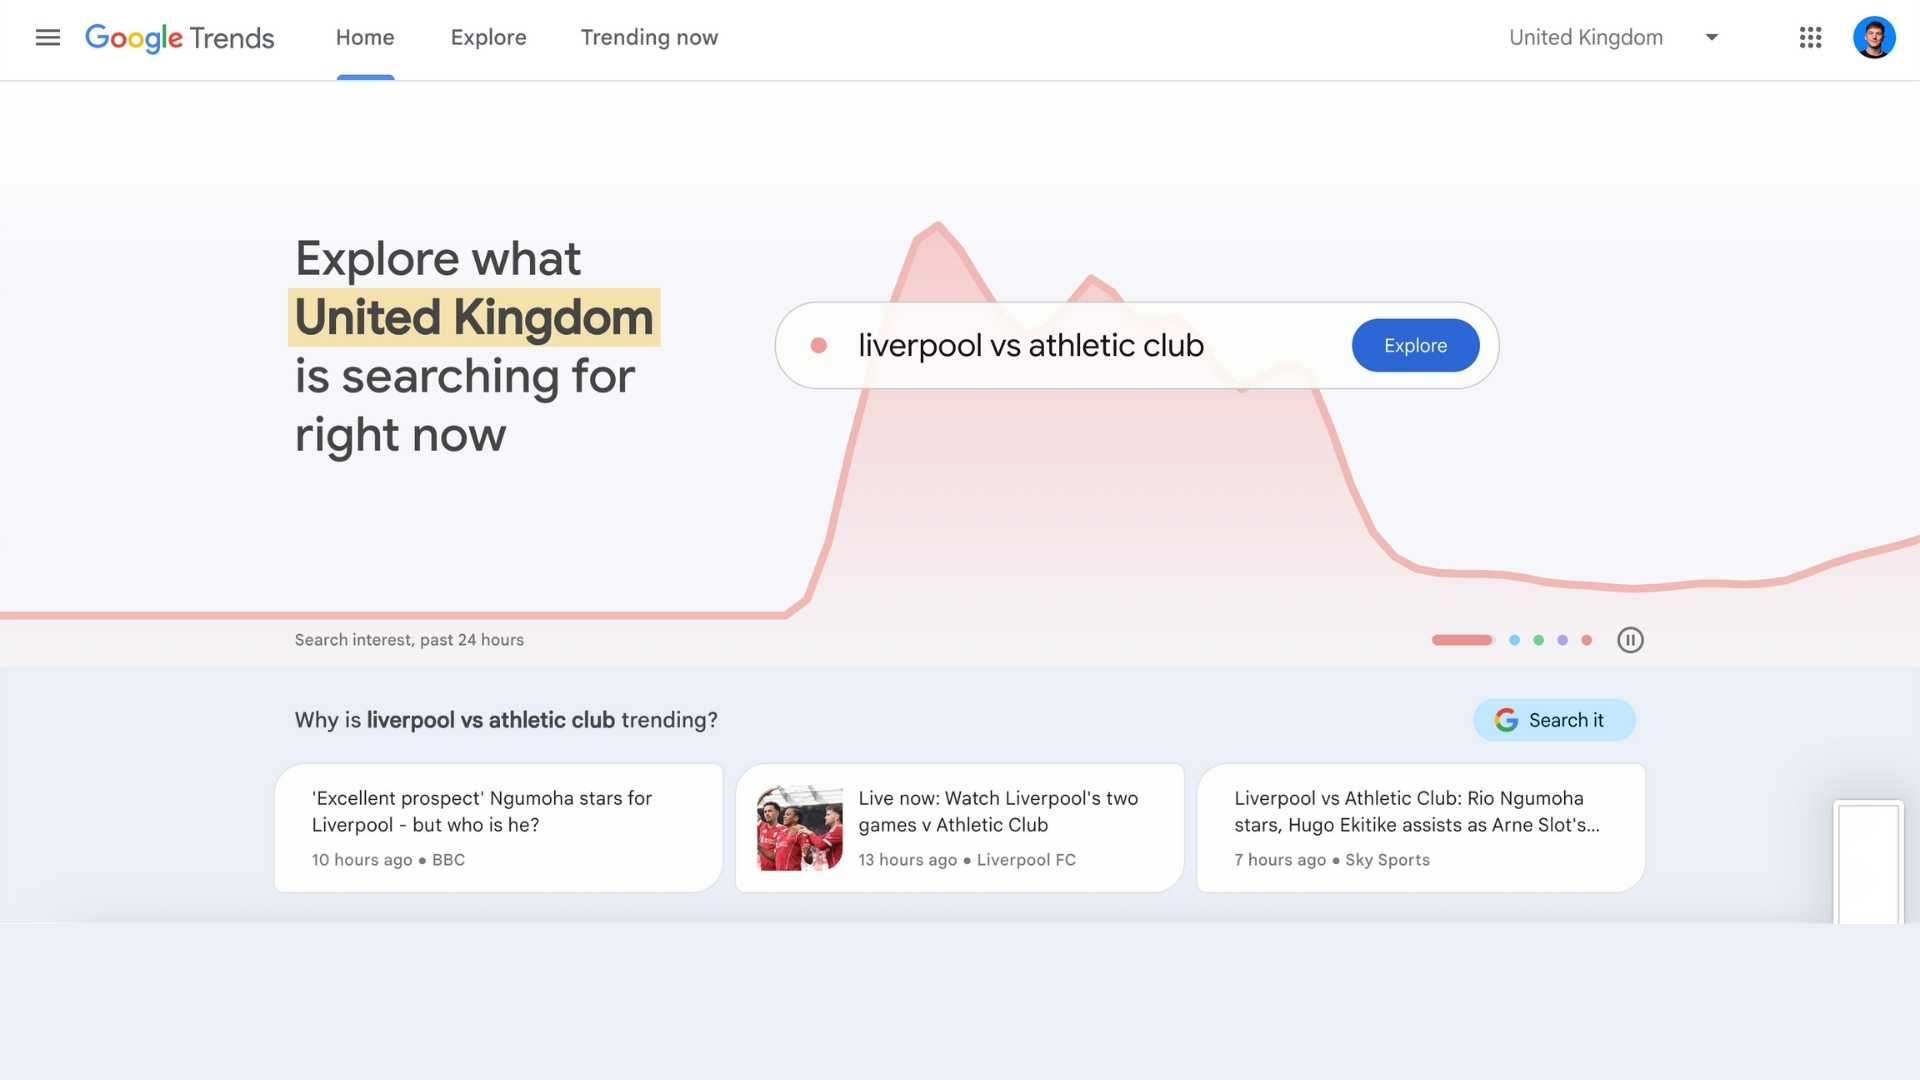Viewport: 1920px width, 1080px height.
Task: Select the purple carousel dot
Action: [1562, 640]
